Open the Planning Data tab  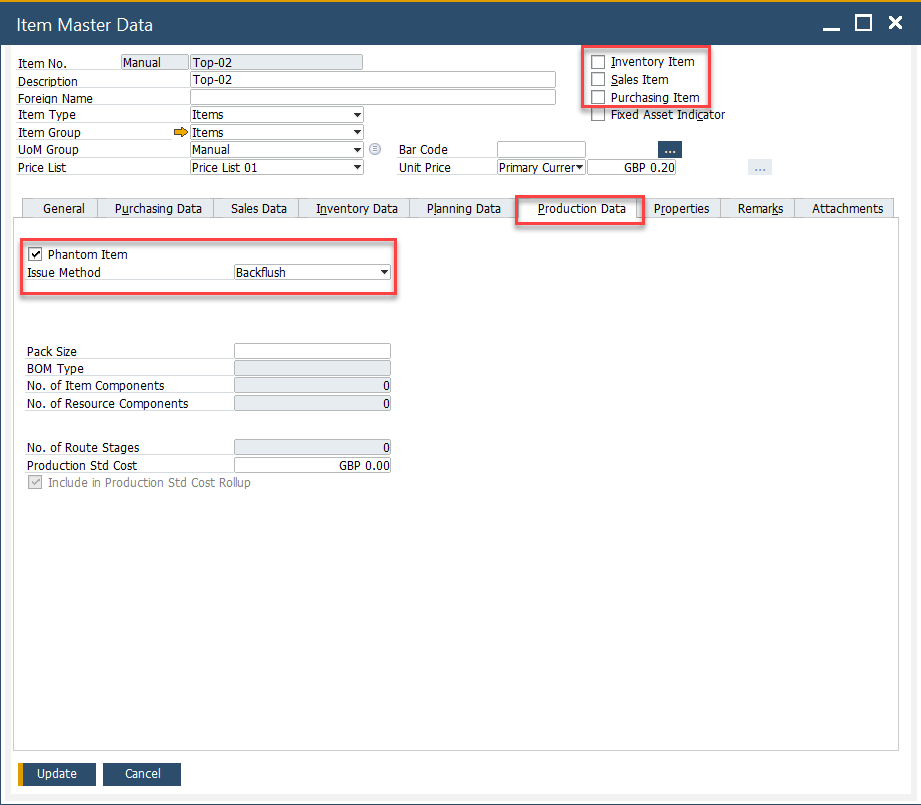click(463, 209)
